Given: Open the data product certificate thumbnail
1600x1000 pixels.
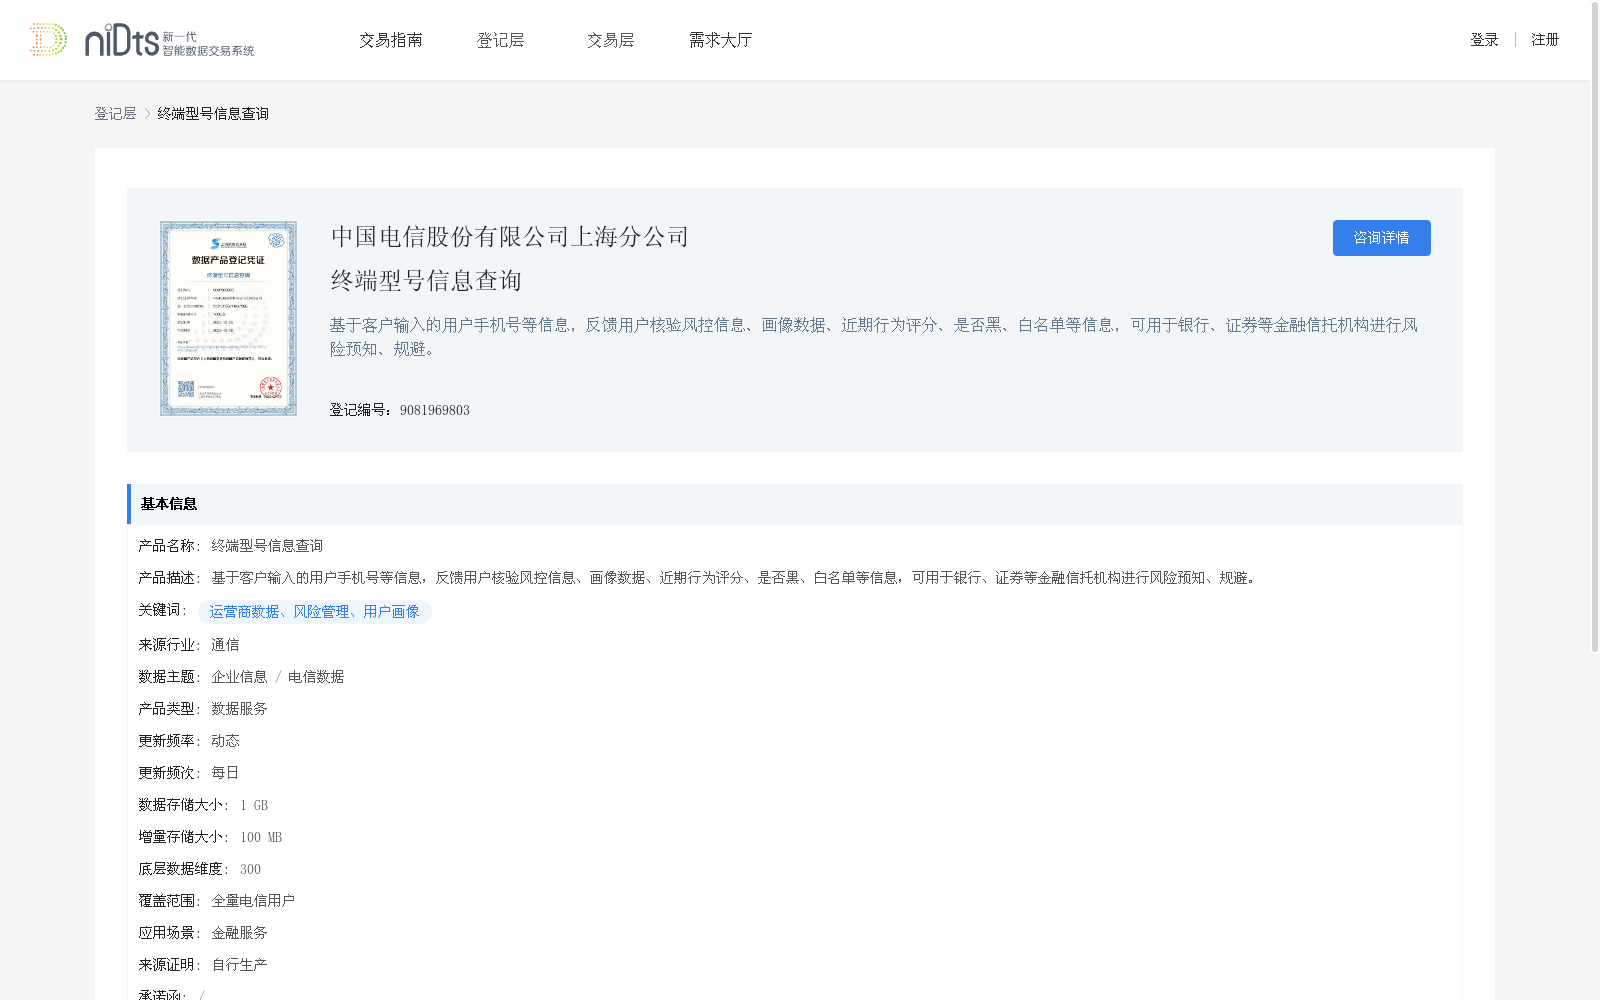Looking at the screenshot, I should (x=228, y=318).
